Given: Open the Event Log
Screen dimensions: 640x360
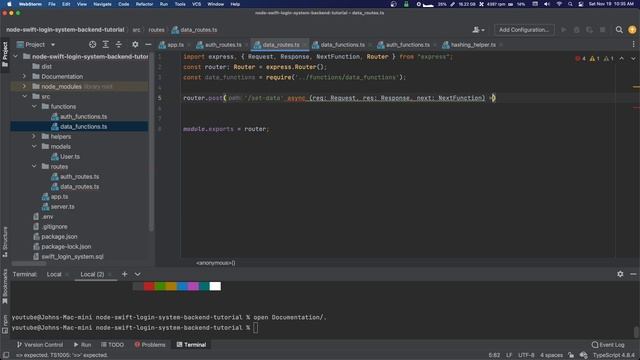Looking at the screenshot, I should coord(608,345).
